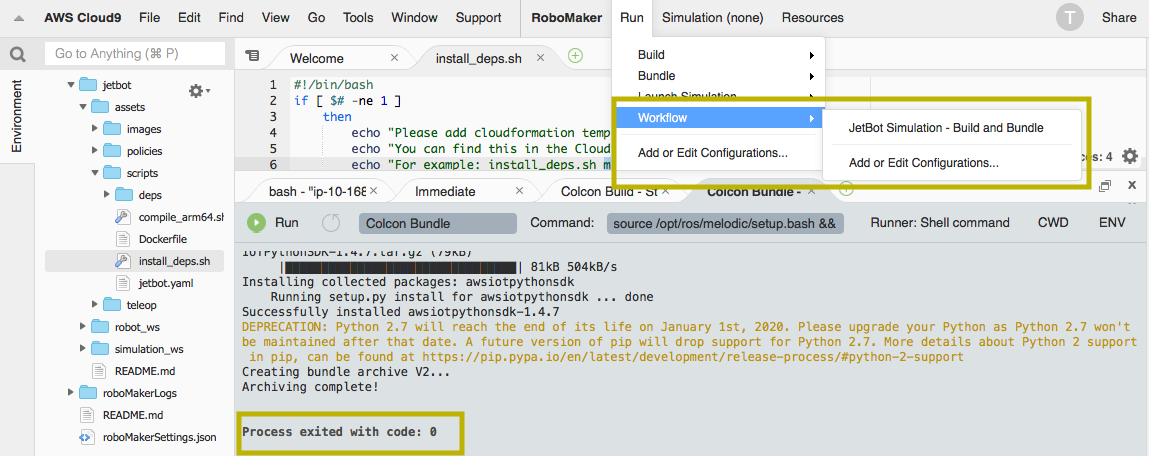Viewport: 1149px width, 456px height.
Task: Collapse the menu bar arrow icon
Action: tap(18, 18)
